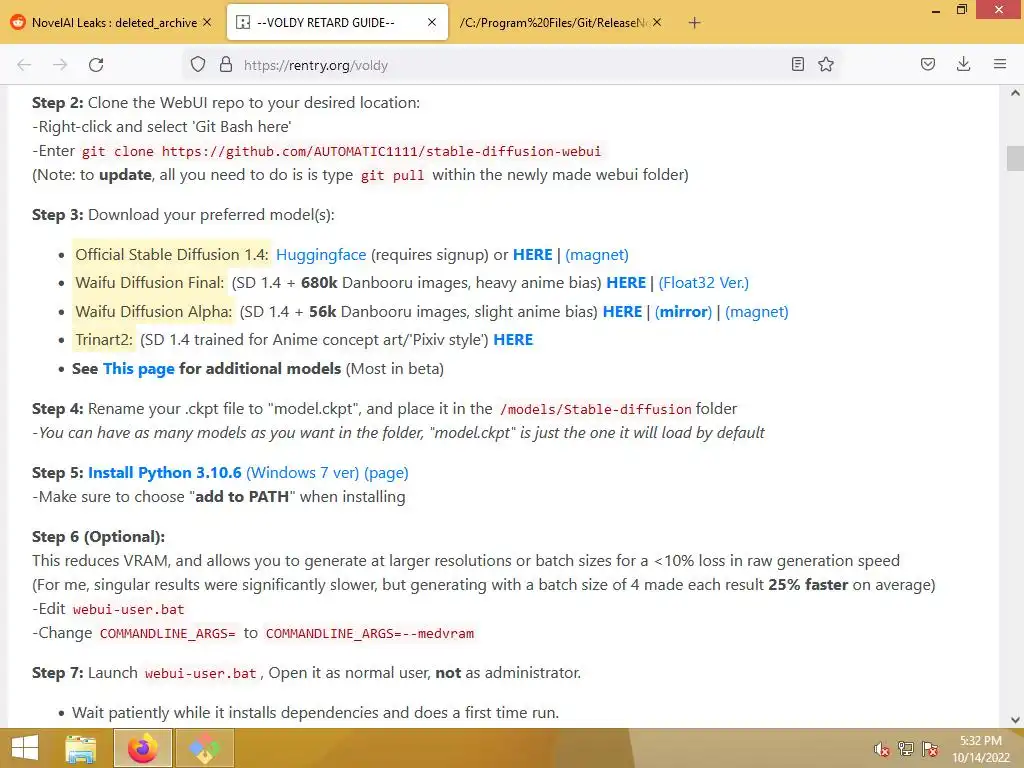Image resolution: width=1024 pixels, height=768 pixels.
Task: Open a new browser tab
Action: [694, 23]
